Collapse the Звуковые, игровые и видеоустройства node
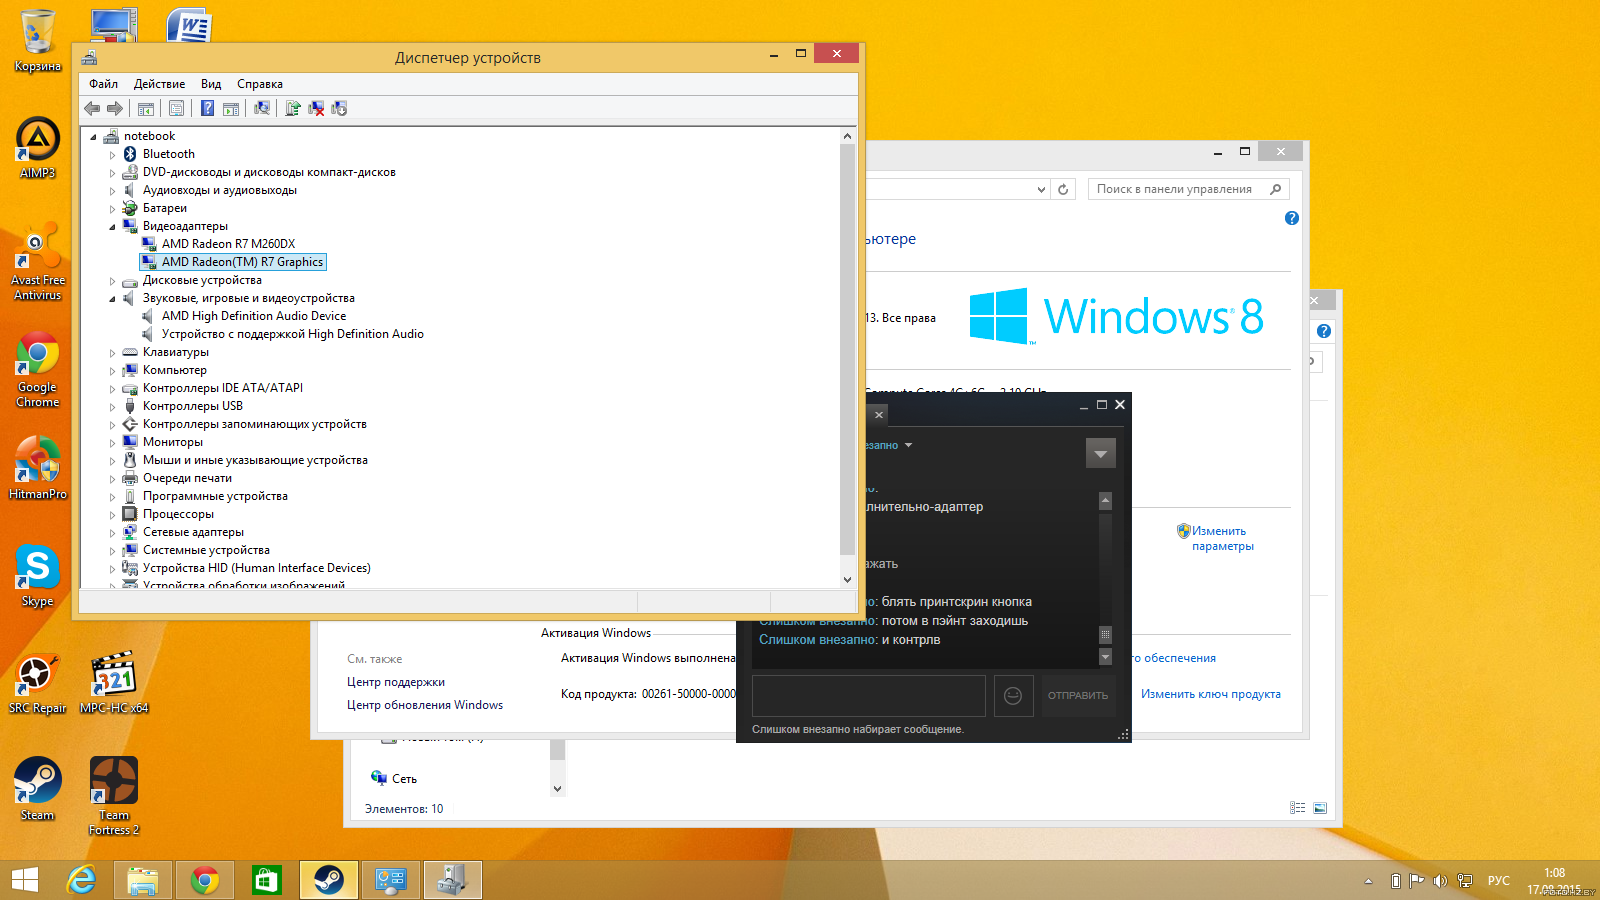The height and width of the screenshot is (900, 1600). (112, 299)
